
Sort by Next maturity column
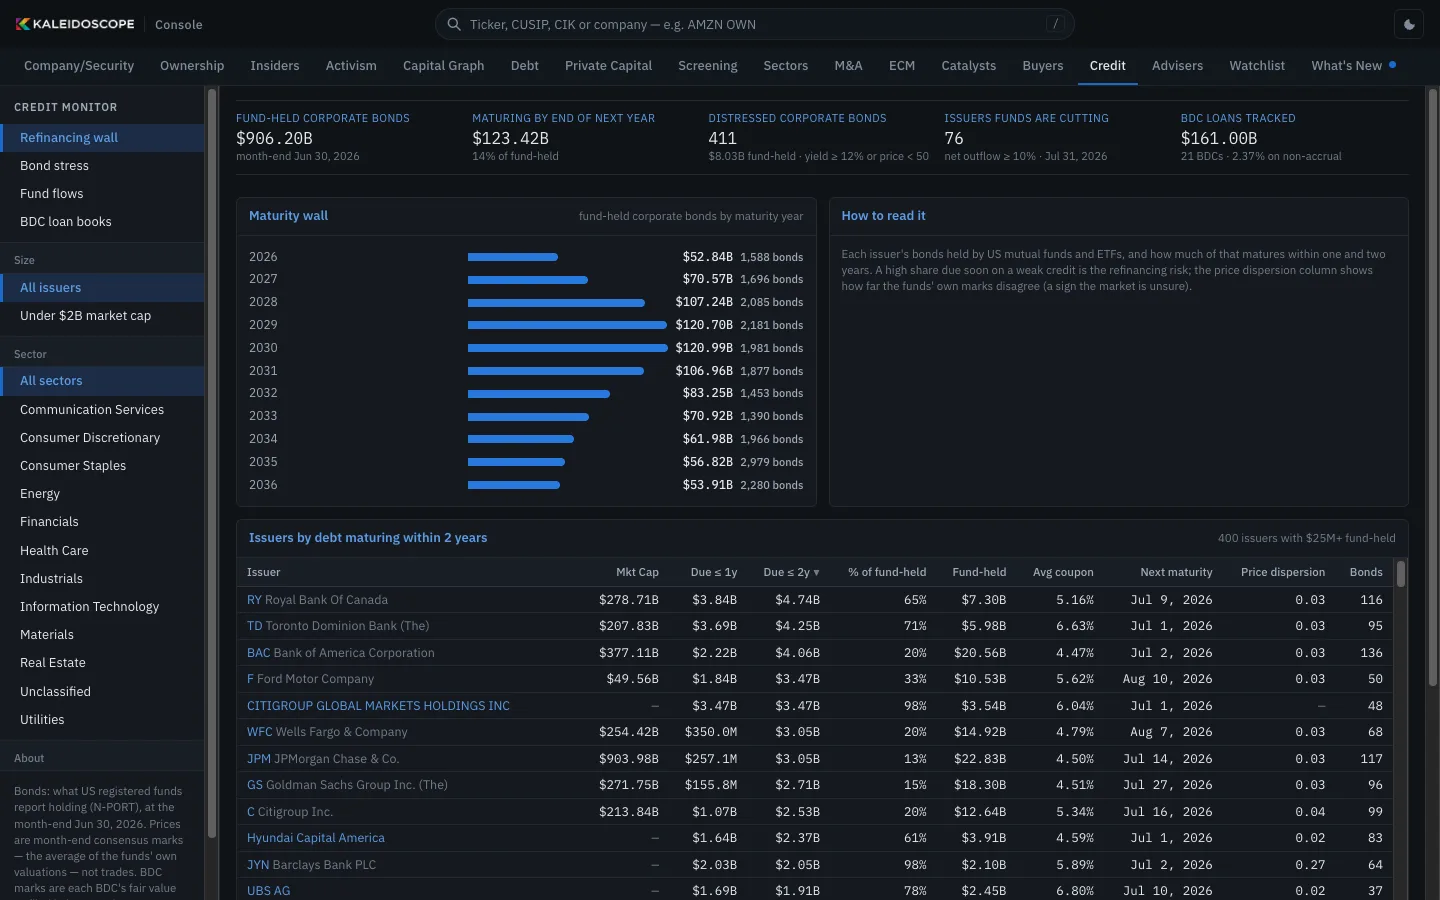(x=1176, y=573)
